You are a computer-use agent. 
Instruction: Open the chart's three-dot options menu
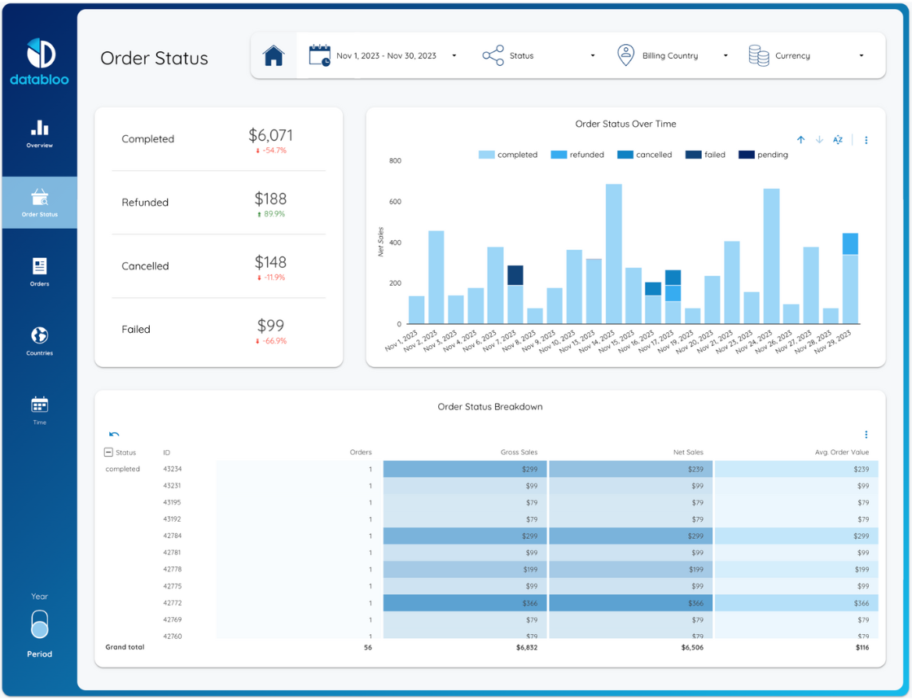(865, 140)
